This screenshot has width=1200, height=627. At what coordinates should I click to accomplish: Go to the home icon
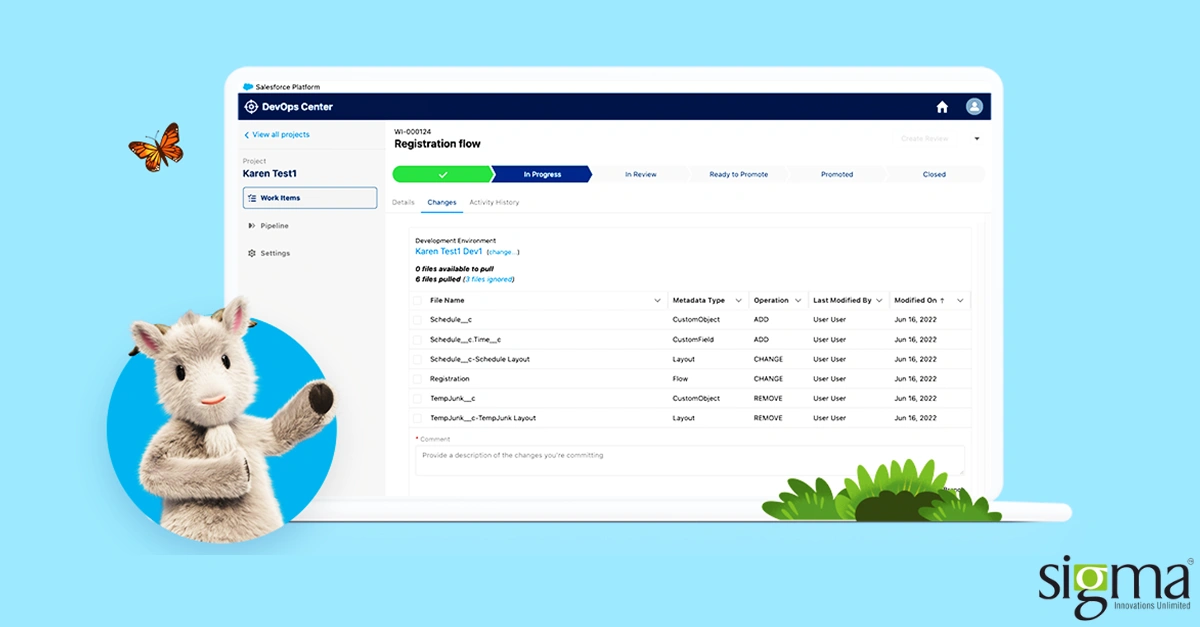tap(942, 107)
